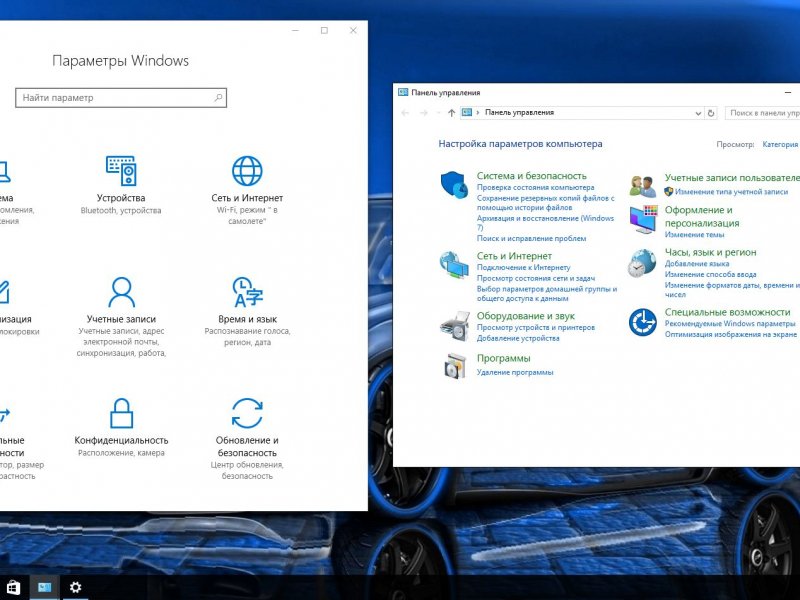
Task: Switch to Settings gear on the taskbar
Action: pos(75,587)
